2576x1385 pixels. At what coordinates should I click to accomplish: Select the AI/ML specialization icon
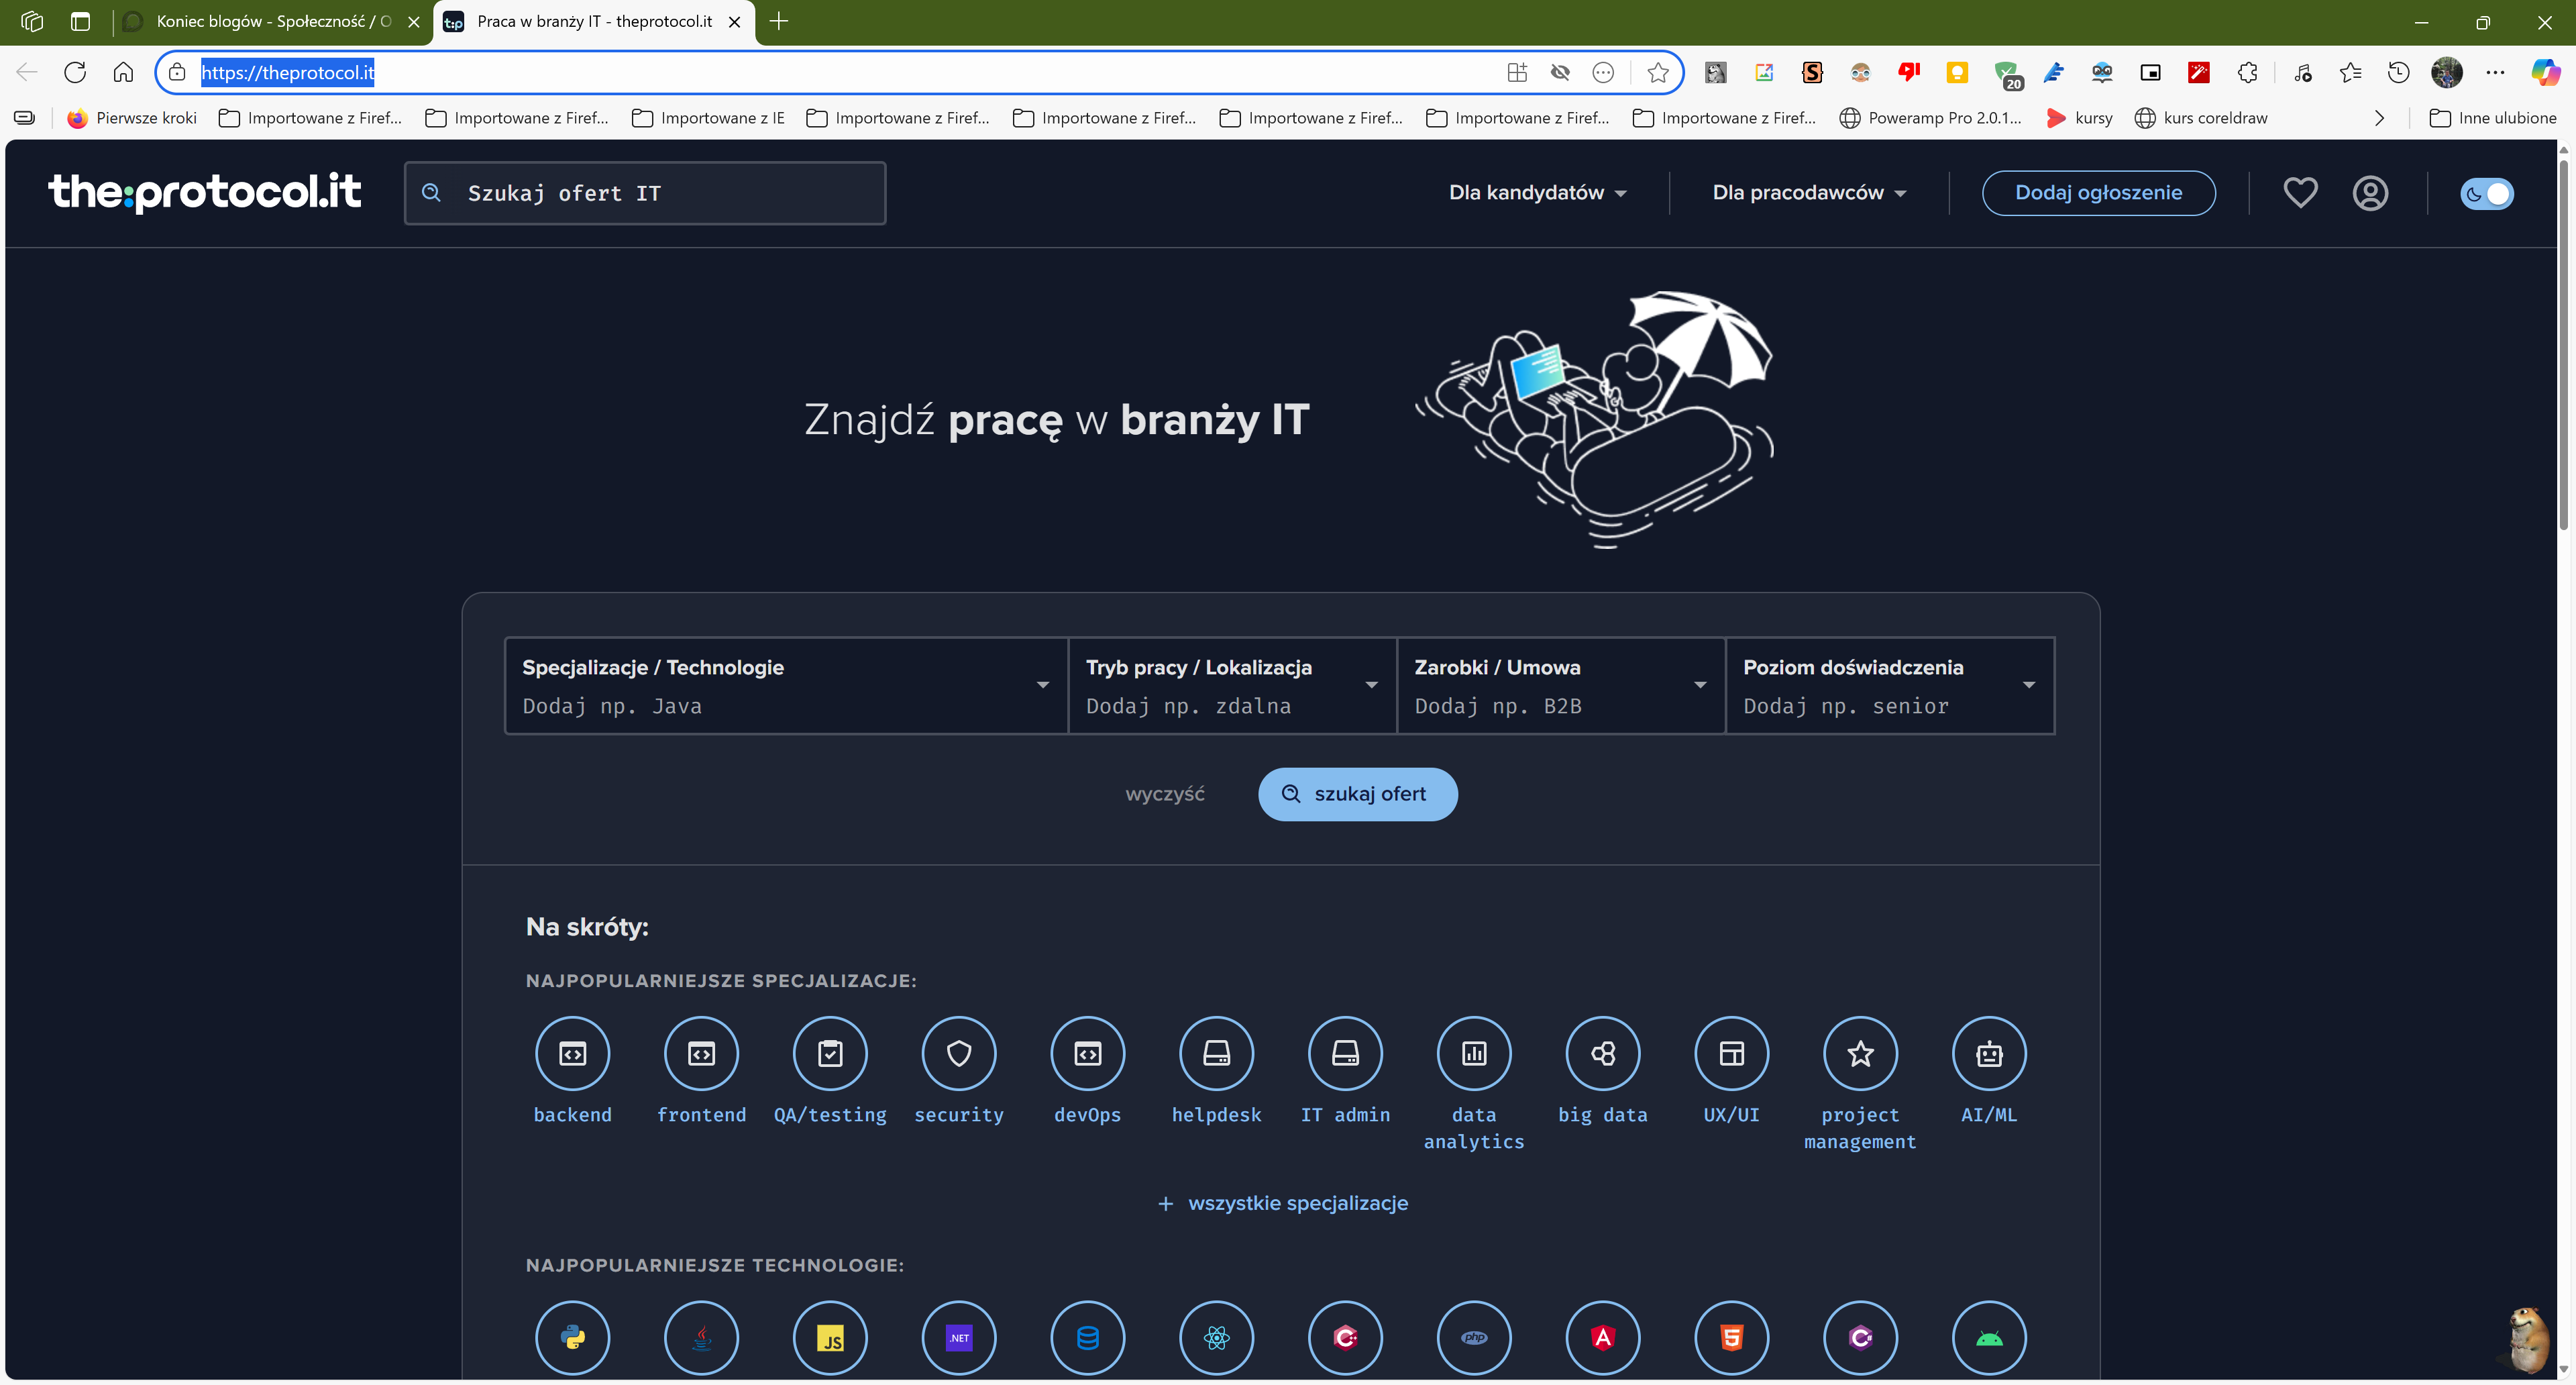tap(1989, 1053)
